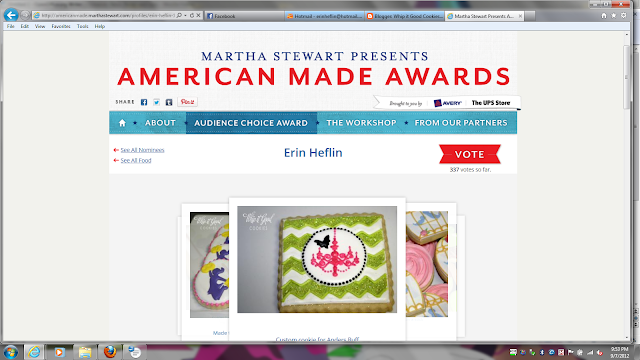640x360 pixels.
Task: Click the search magnifier in address bar
Action: (x=179, y=16)
